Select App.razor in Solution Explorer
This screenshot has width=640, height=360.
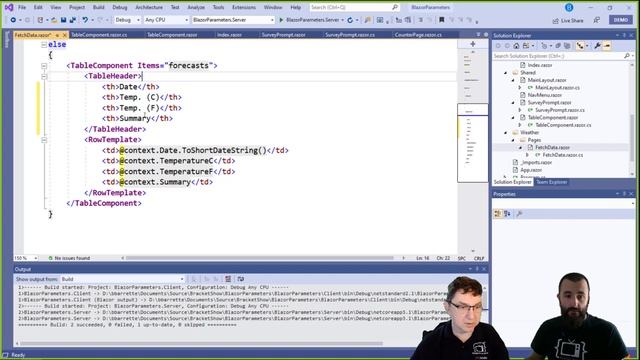(531, 170)
